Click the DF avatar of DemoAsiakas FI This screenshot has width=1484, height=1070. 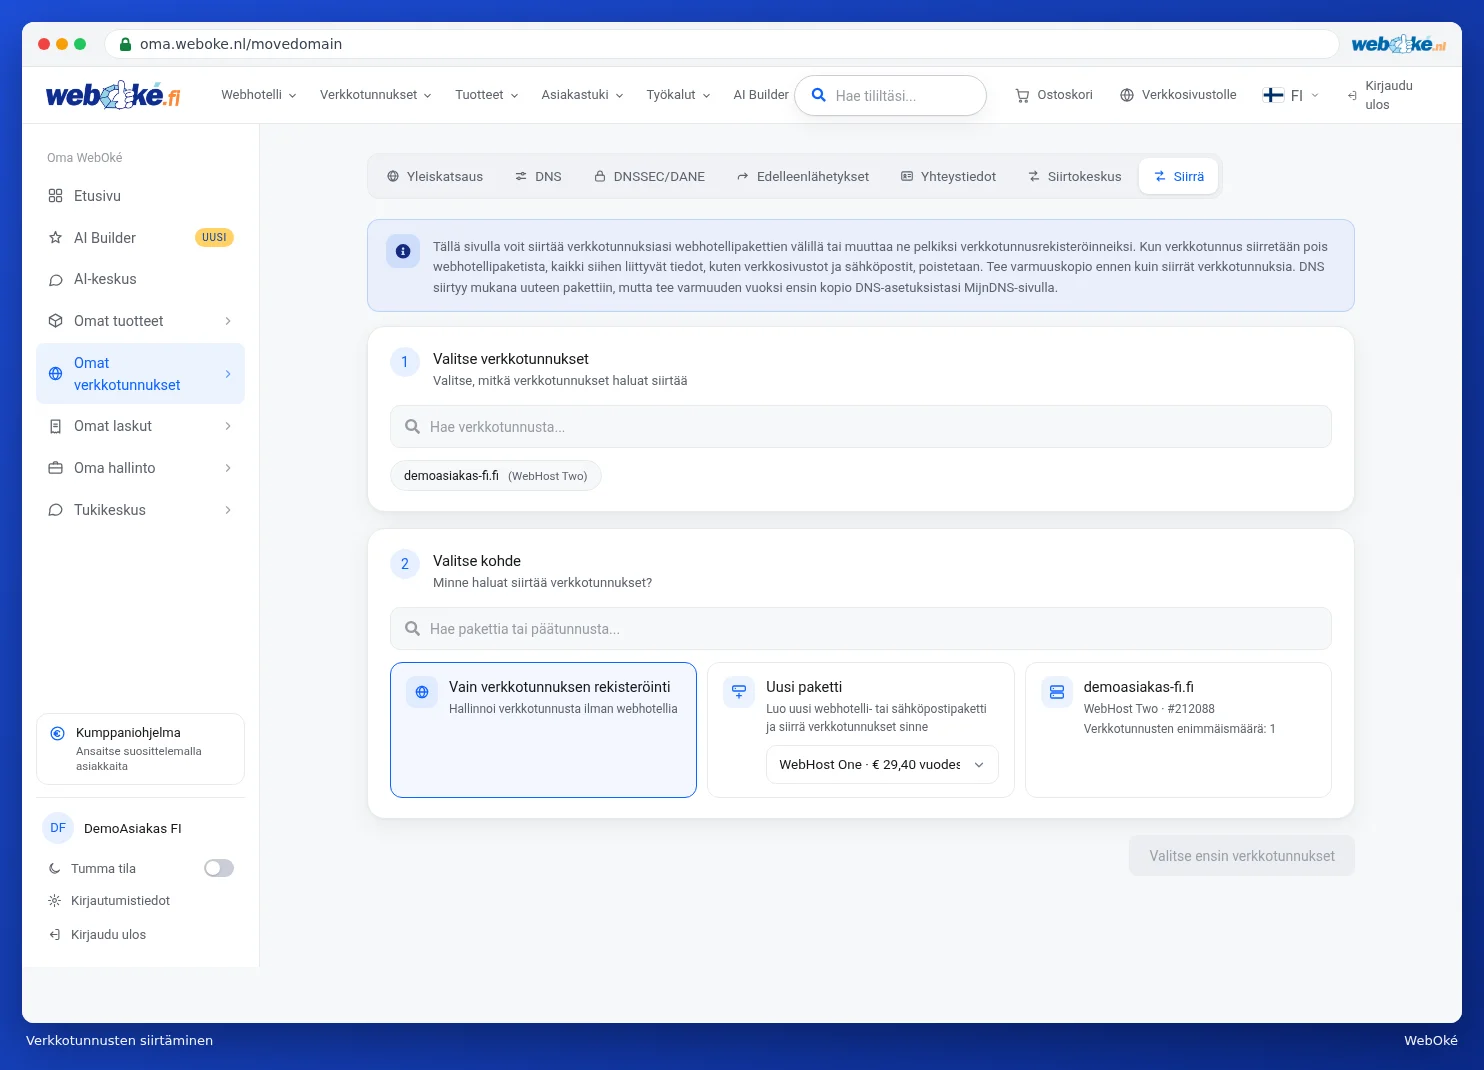(58, 828)
